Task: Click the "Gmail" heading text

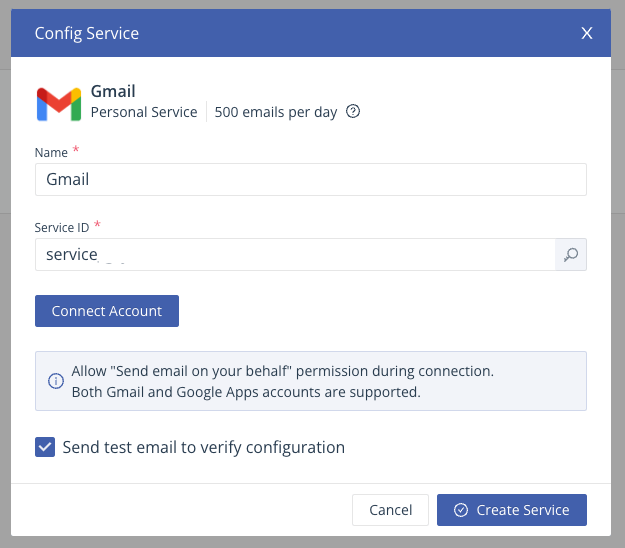Action: tap(113, 91)
